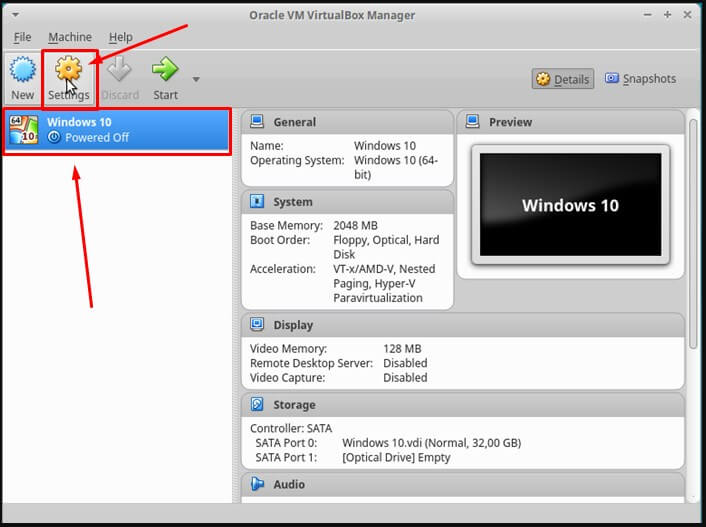Click the Powered Off status icon
The height and width of the screenshot is (527, 706).
[x=54, y=137]
